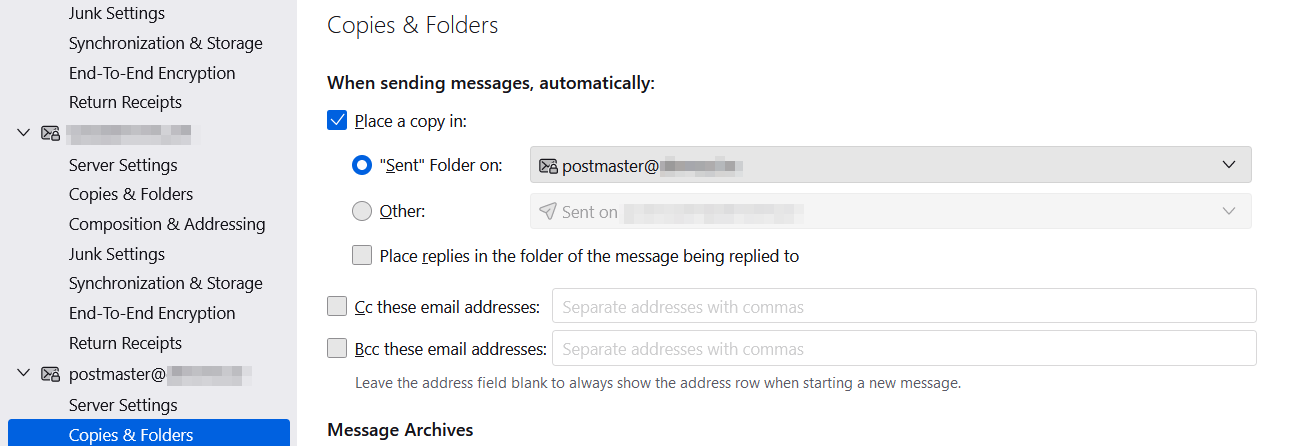
Task: Uncheck the 'Place a copy in' checkbox
Action: [x=337, y=121]
